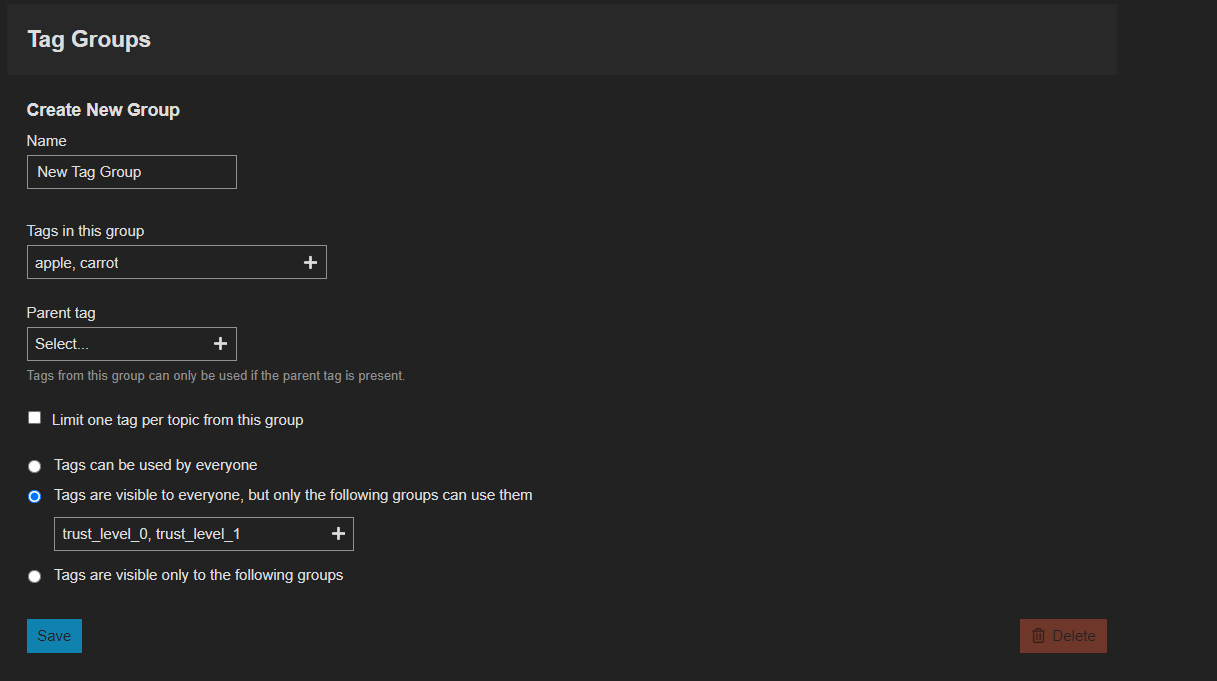Click the plus icon in Parent tag selector
The image size is (1217, 681).
tap(220, 344)
